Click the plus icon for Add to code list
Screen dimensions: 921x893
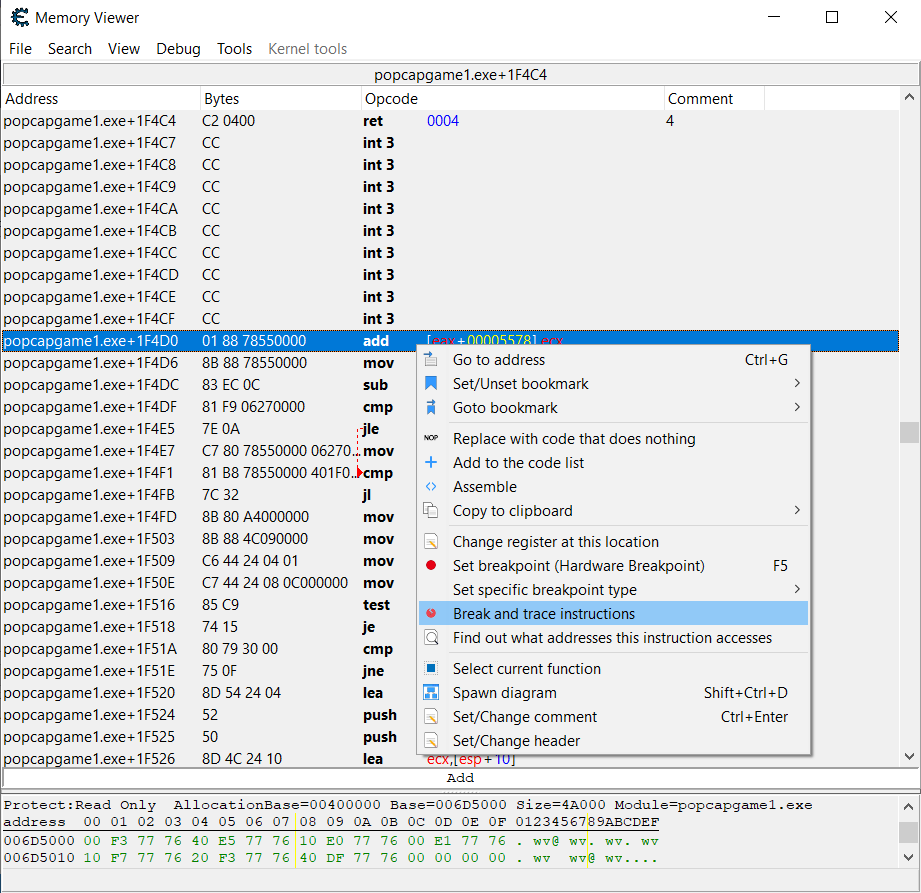point(431,462)
